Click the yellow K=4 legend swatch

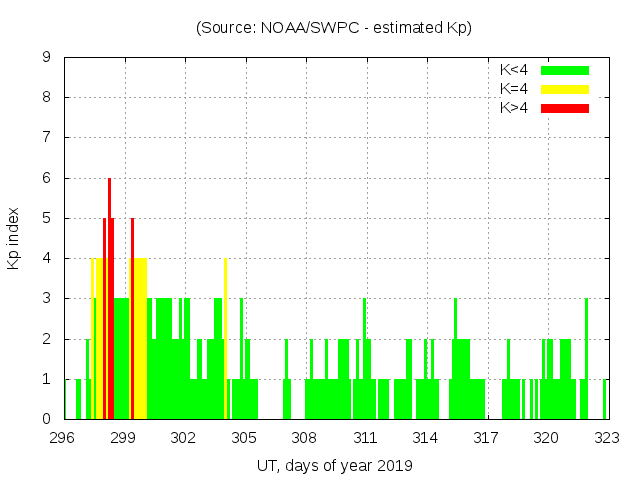(x=565, y=89)
